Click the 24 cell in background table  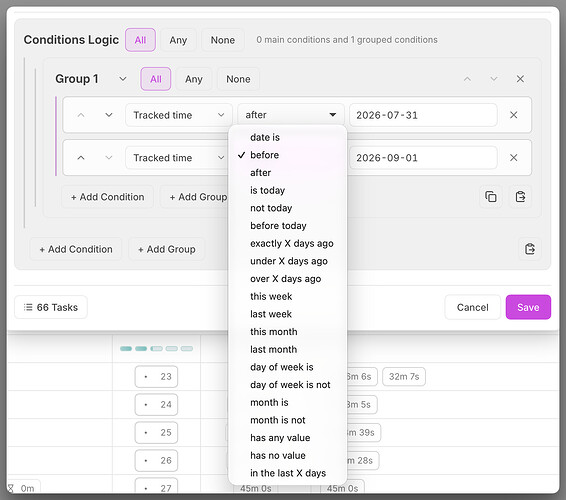point(156,405)
